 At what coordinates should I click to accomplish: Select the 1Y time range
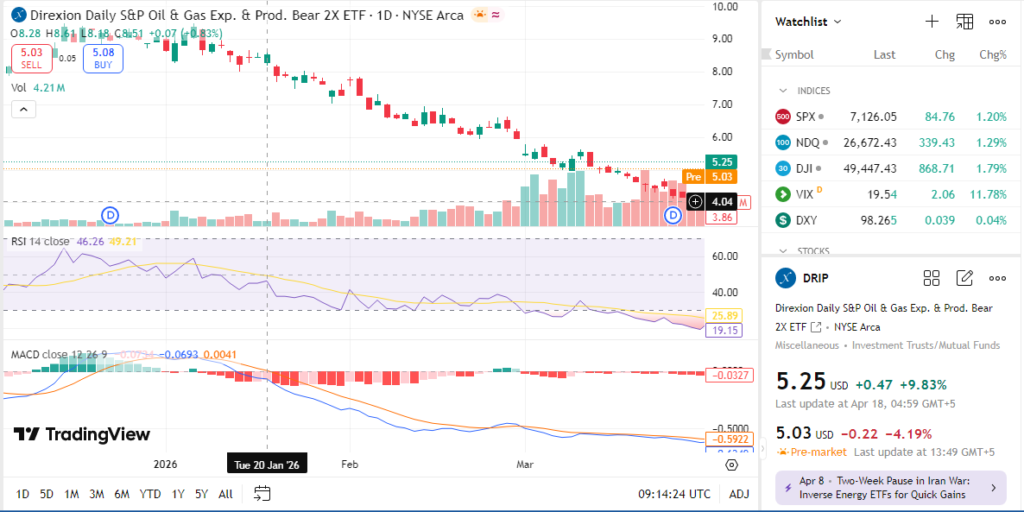178,493
